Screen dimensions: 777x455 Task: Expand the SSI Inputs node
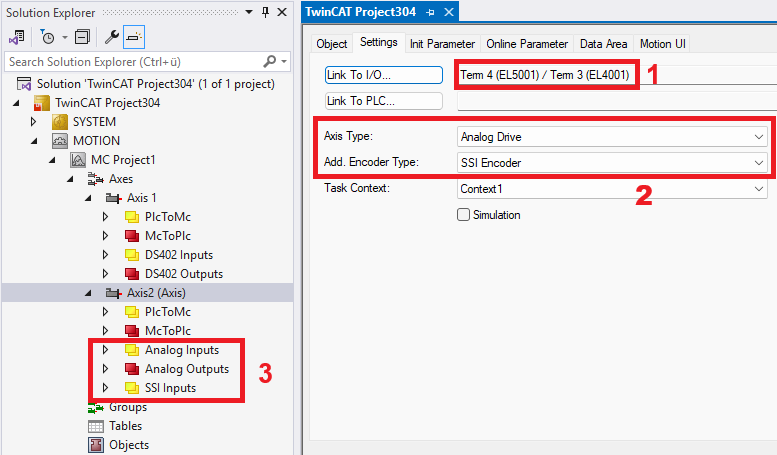[105, 388]
